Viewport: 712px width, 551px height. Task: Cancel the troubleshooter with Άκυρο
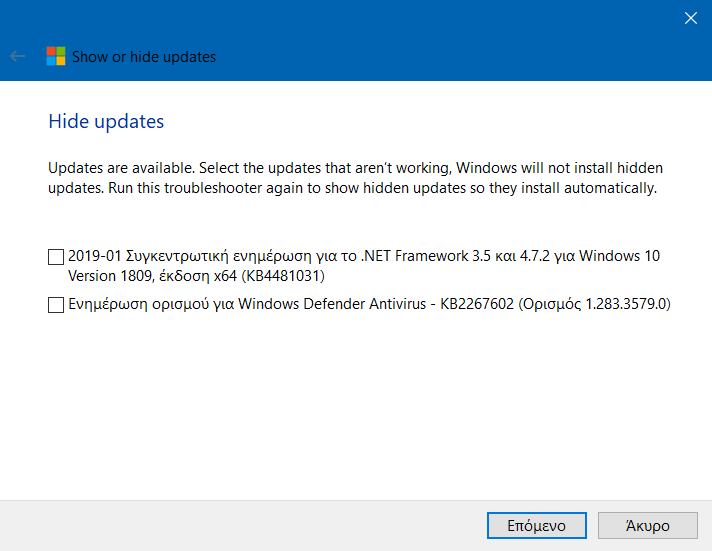point(648,526)
